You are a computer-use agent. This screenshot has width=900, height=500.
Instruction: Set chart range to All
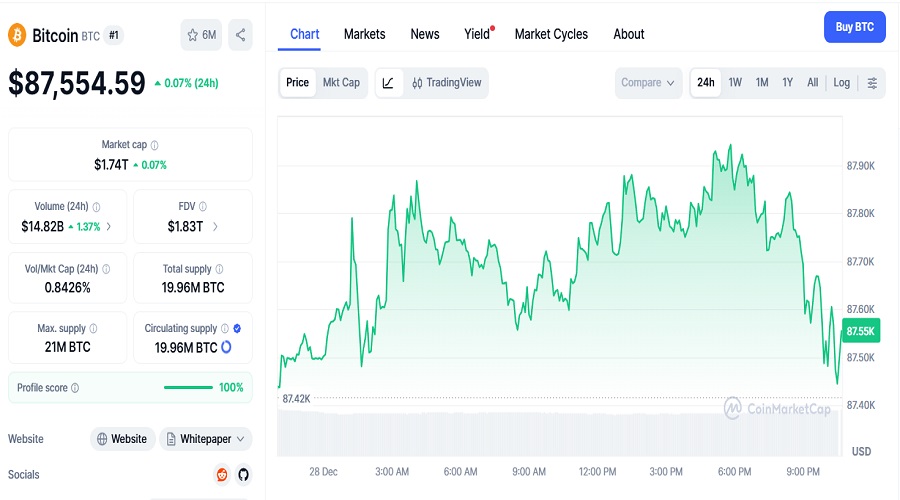tap(812, 83)
